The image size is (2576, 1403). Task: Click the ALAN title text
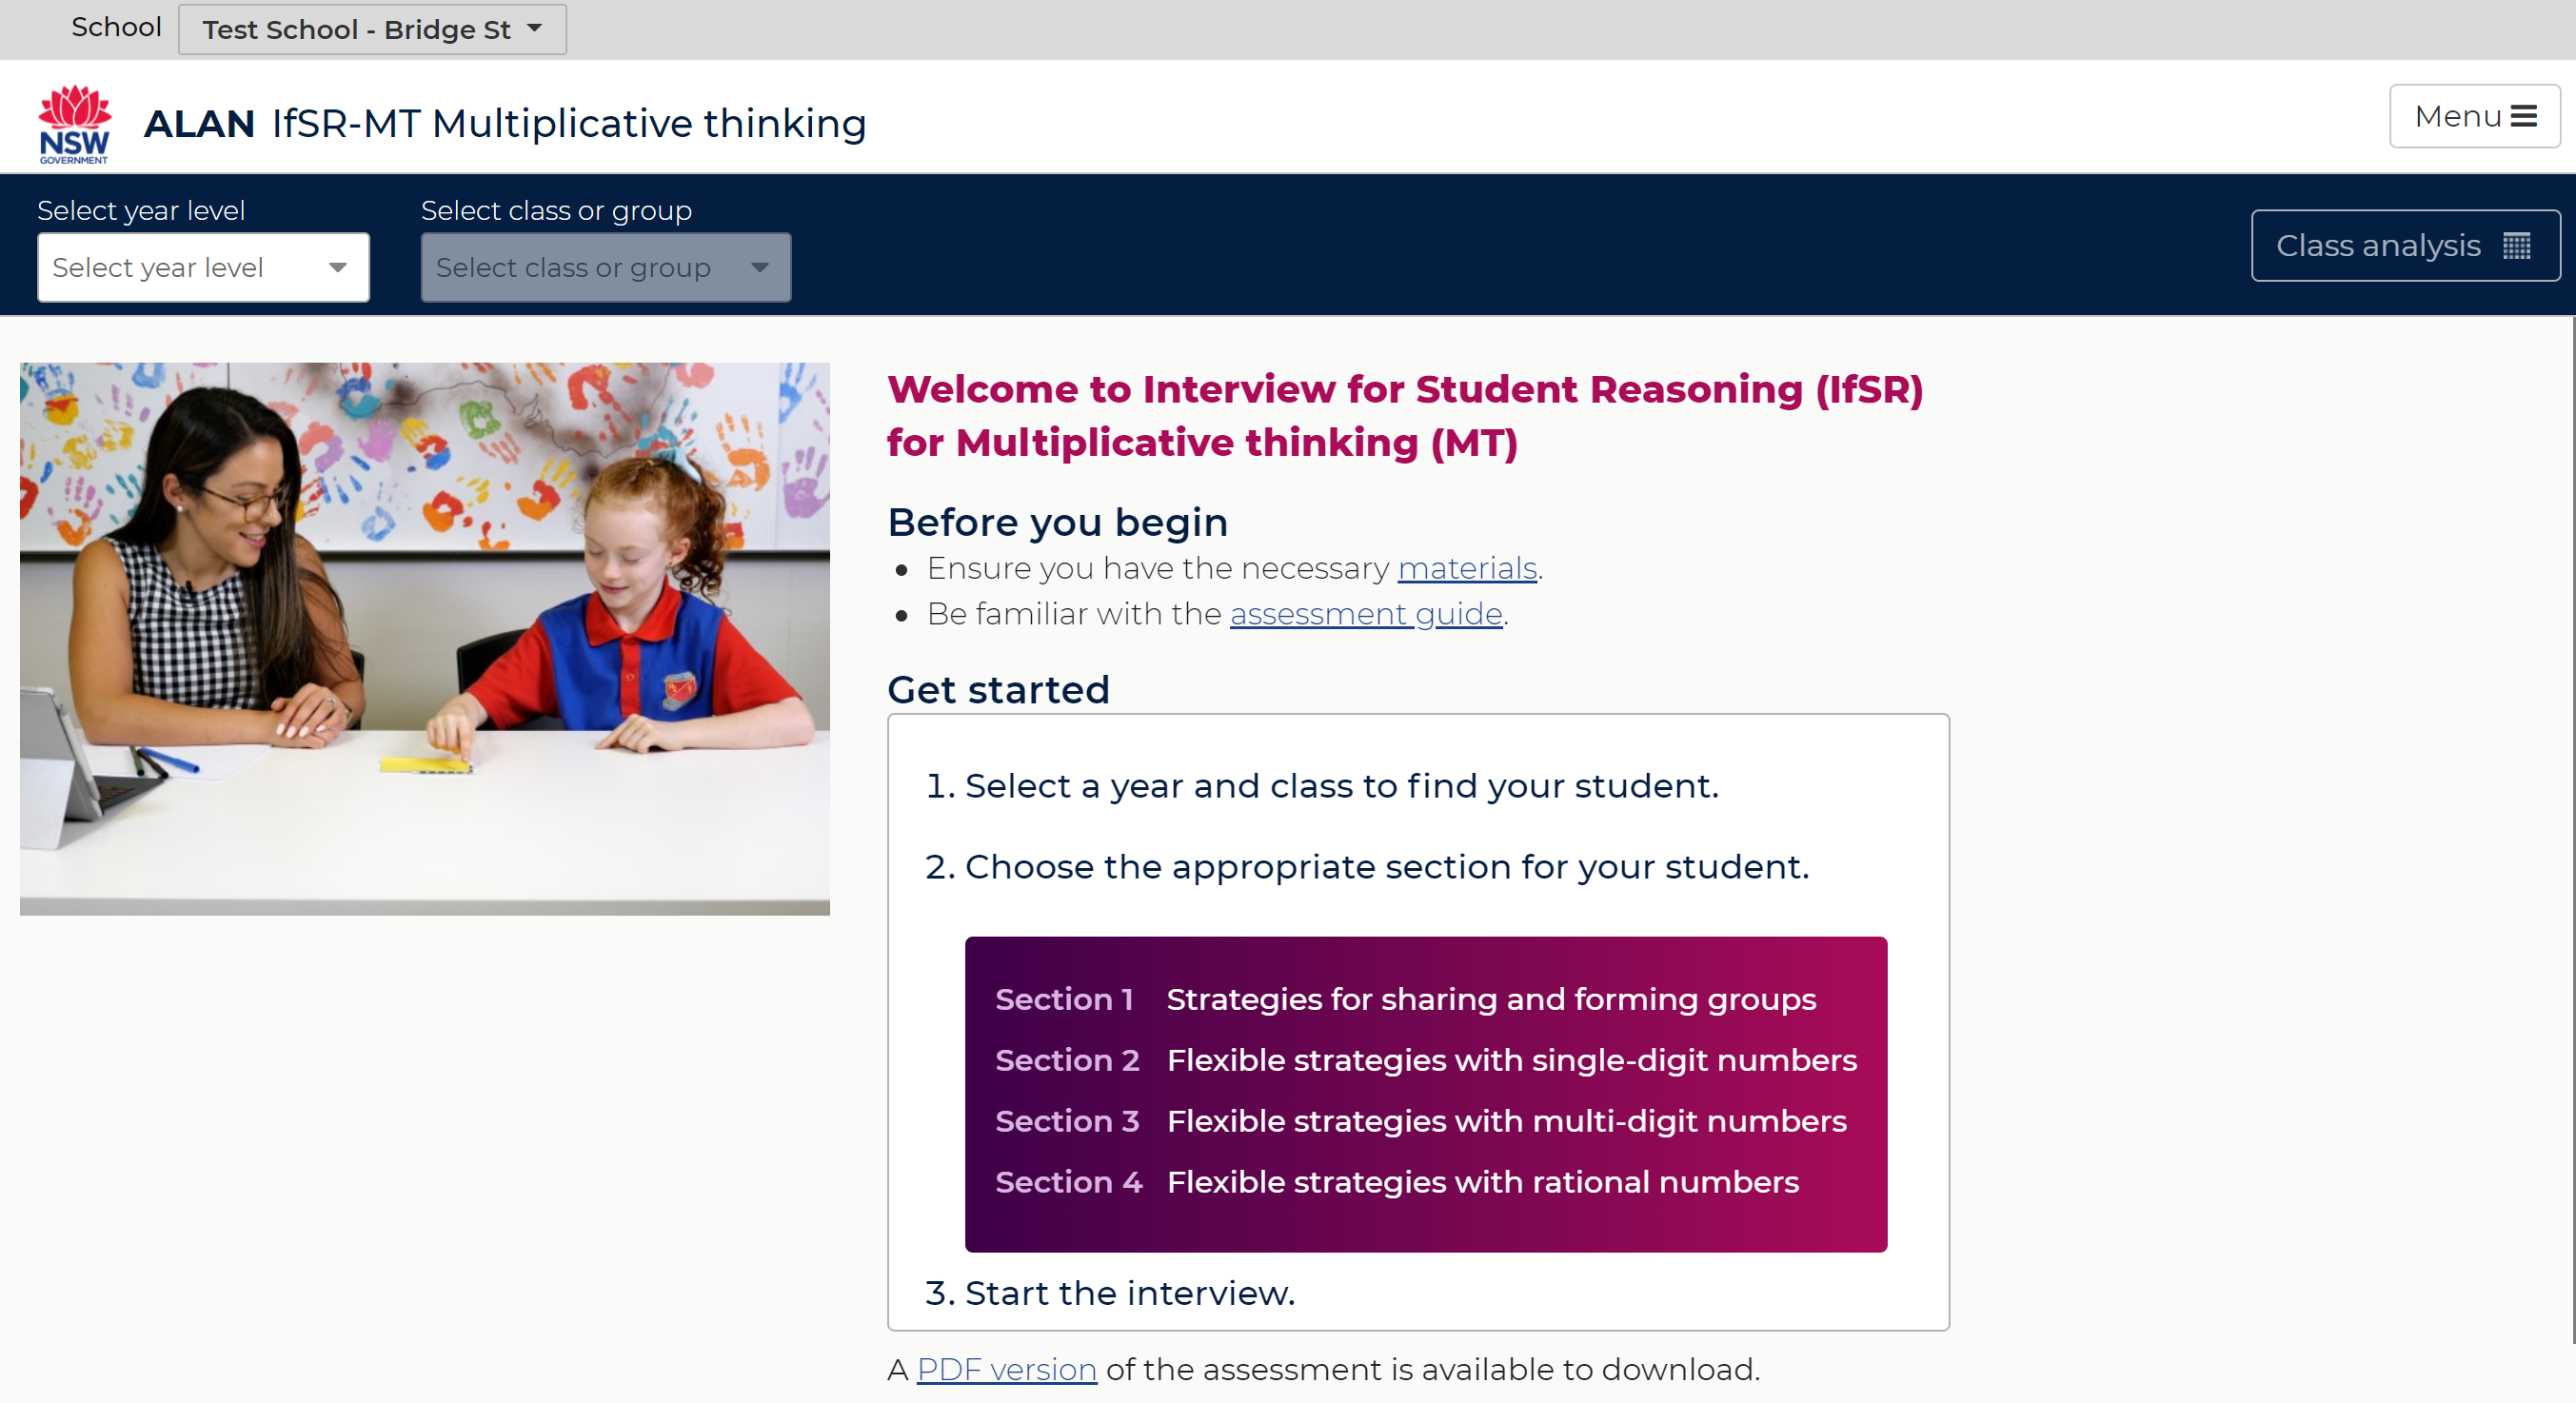click(x=199, y=124)
